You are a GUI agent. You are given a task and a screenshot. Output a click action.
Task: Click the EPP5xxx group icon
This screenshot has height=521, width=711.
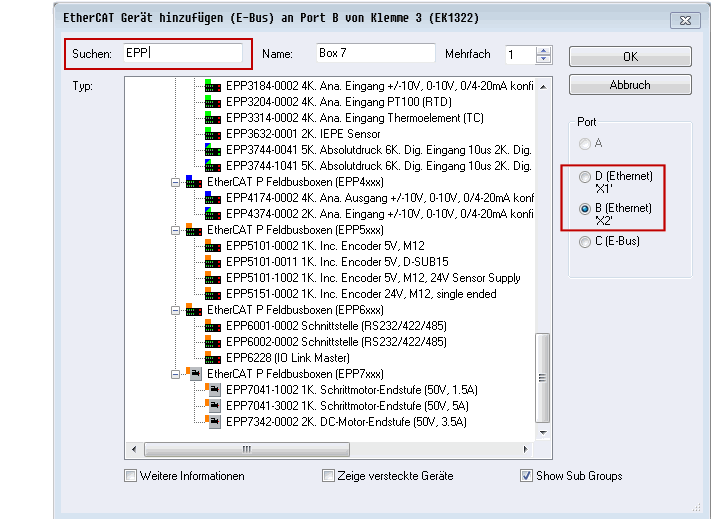(x=194, y=230)
